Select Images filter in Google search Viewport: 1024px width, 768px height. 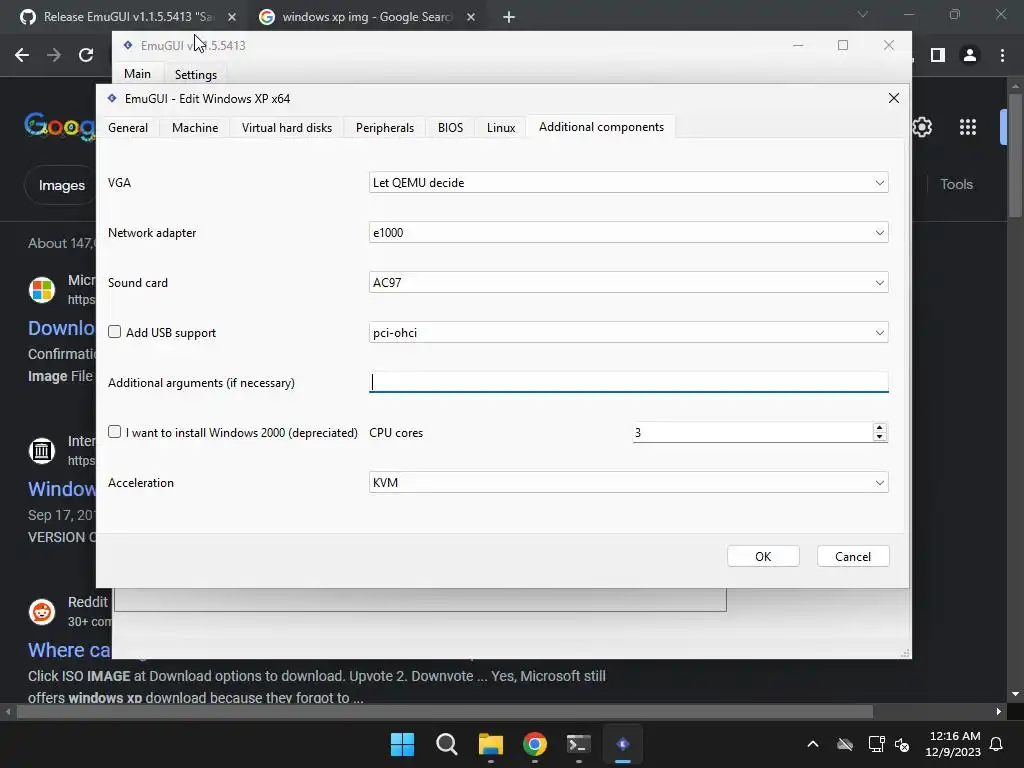tap(61, 185)
